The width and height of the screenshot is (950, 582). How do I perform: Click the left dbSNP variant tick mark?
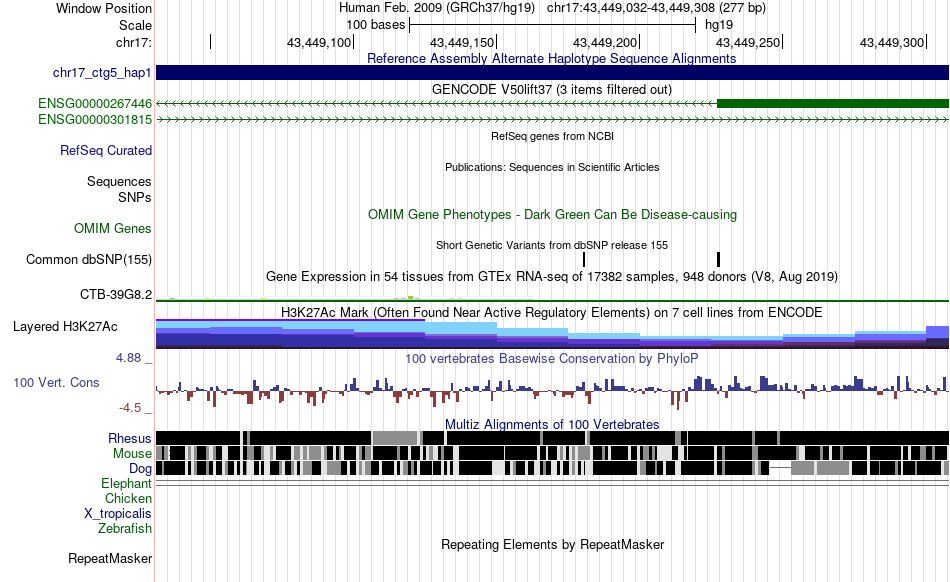584,259
